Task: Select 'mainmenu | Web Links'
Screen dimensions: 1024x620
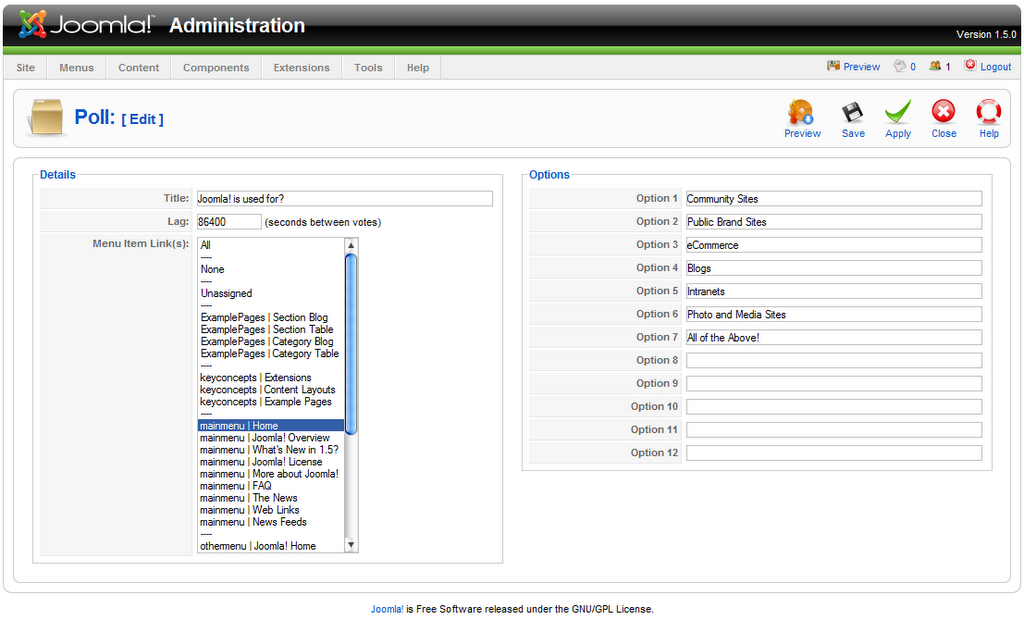Action: [271, 510]
